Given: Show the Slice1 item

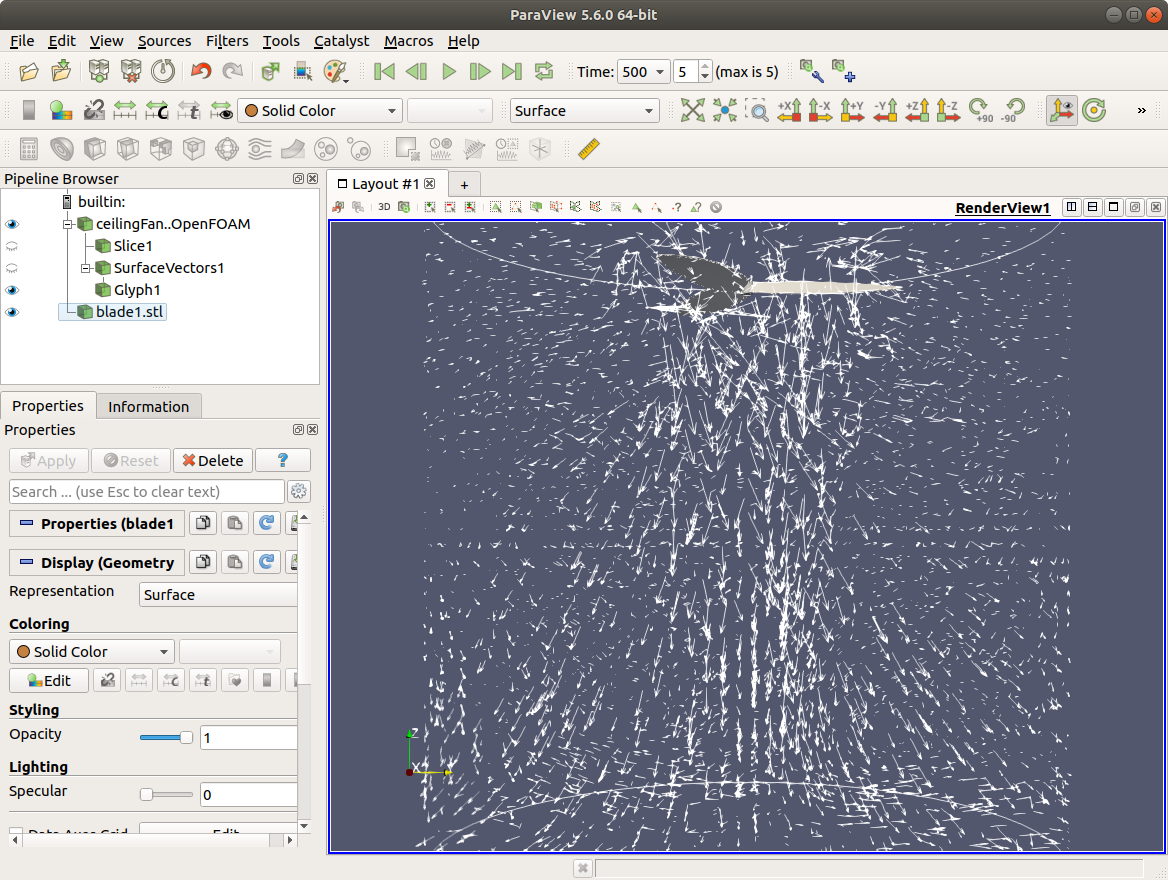Looking at the screenshot, I should click(x=12, y=246).
